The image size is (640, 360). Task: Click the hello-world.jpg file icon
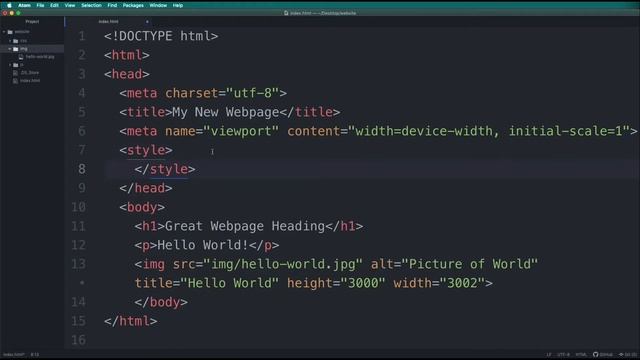coord(21,57)
